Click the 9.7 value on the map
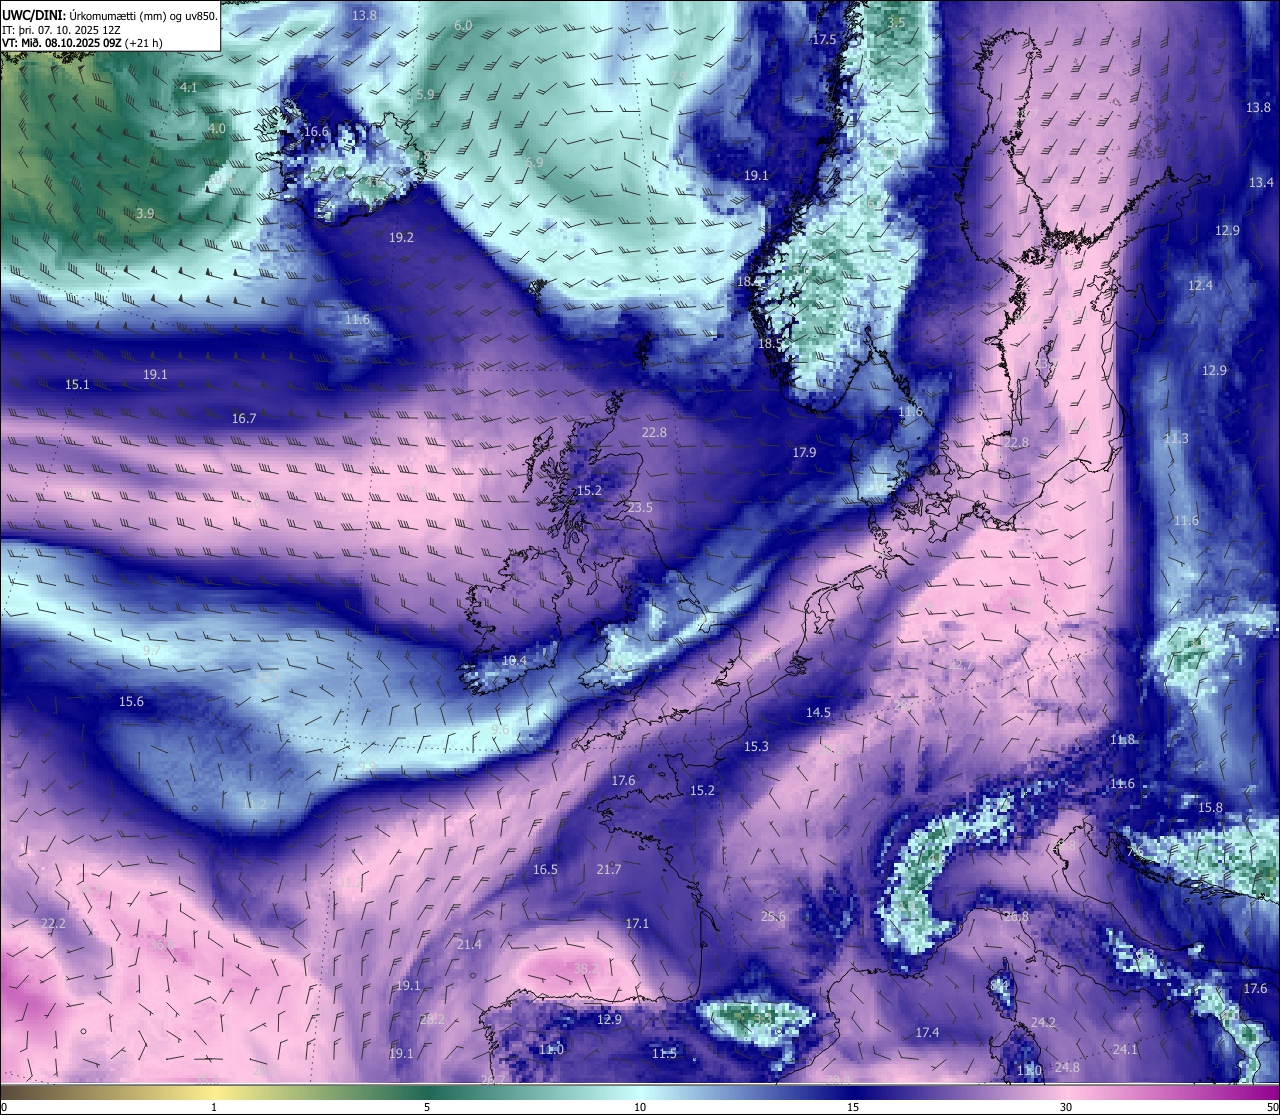The height and width of the screenshot is (1115, 1280). (152, 650)
